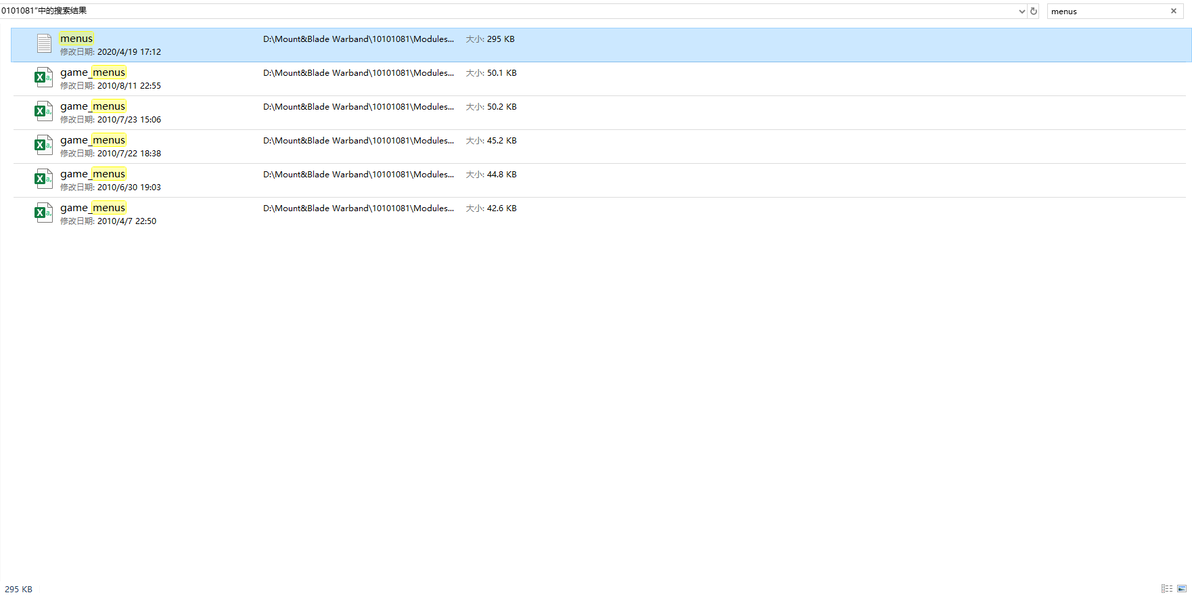1192x597 pixels.
Task: Click size label 50.2 KB
Action: 491,107
